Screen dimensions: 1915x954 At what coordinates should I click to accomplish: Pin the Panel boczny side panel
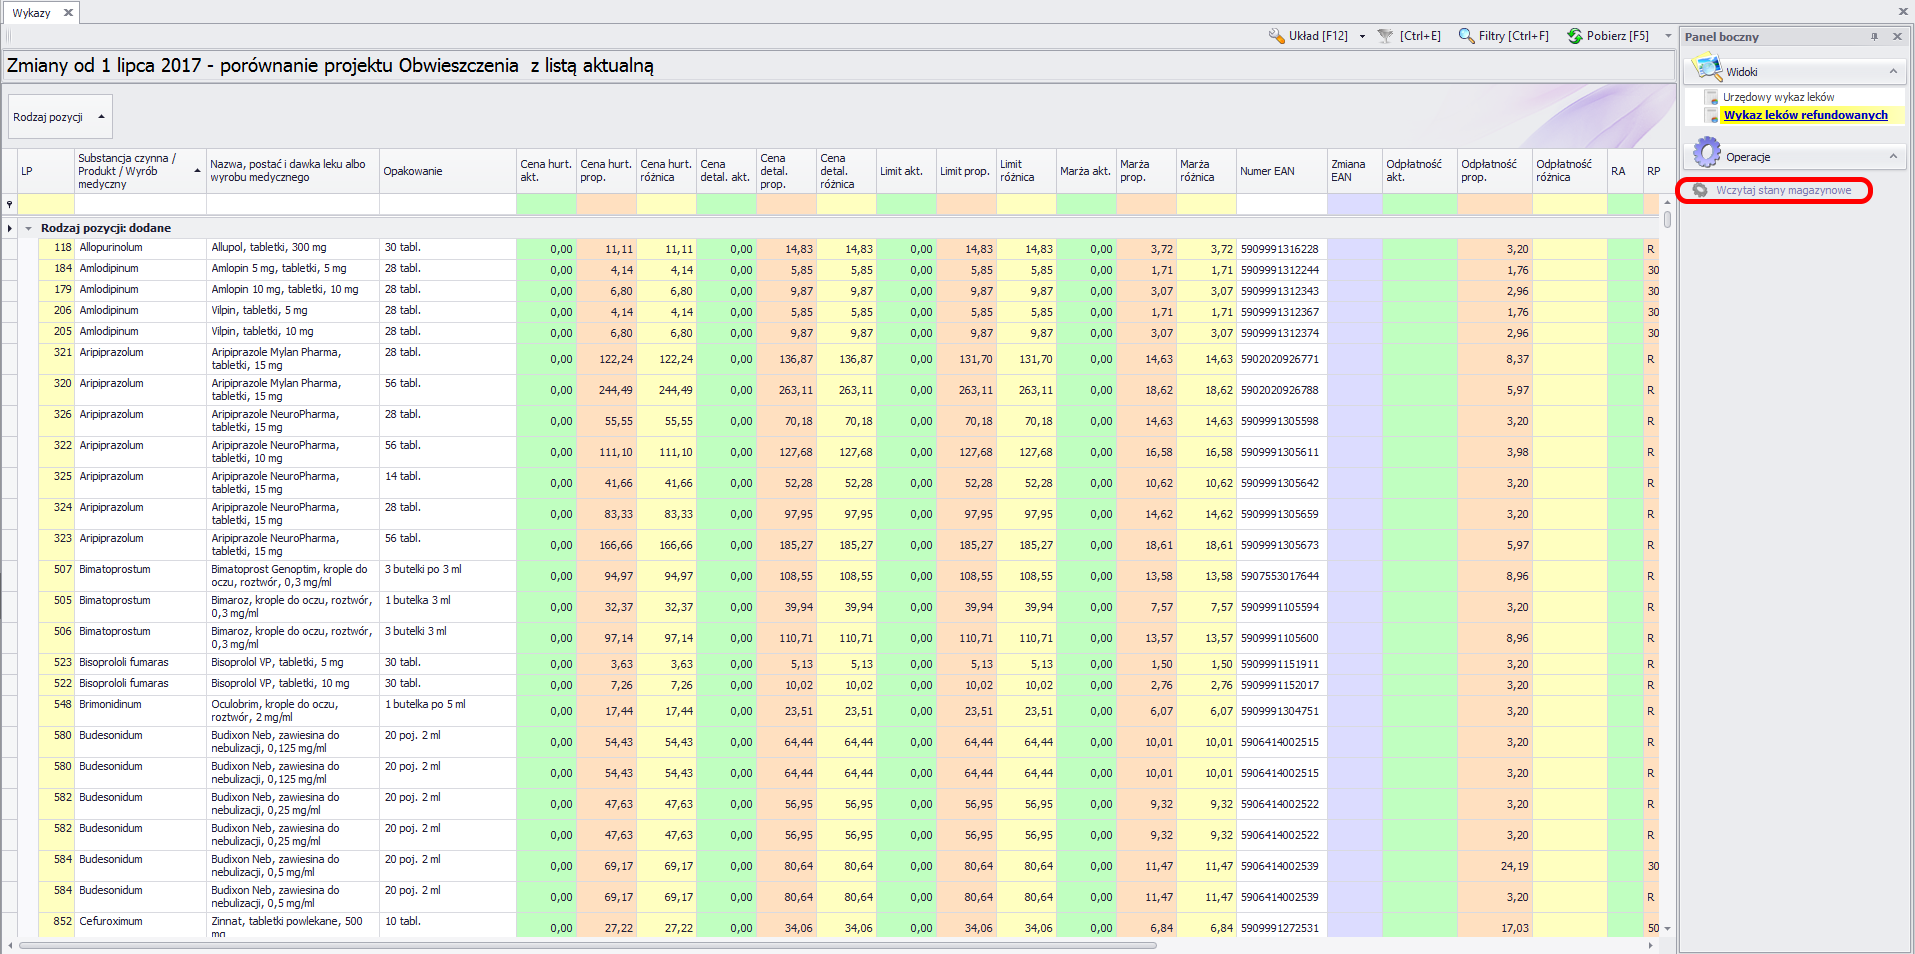point(1874,37)
